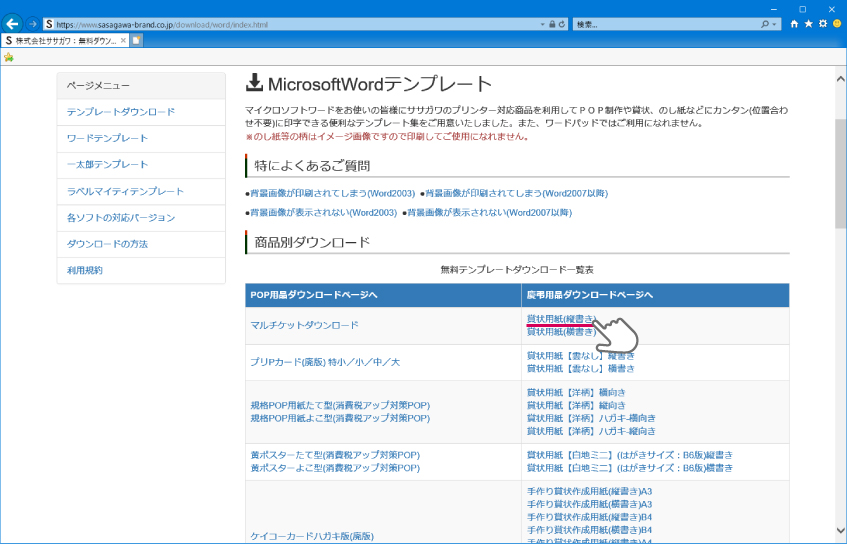Open 黄ポスターよこ型 link

tap(335, 468)
